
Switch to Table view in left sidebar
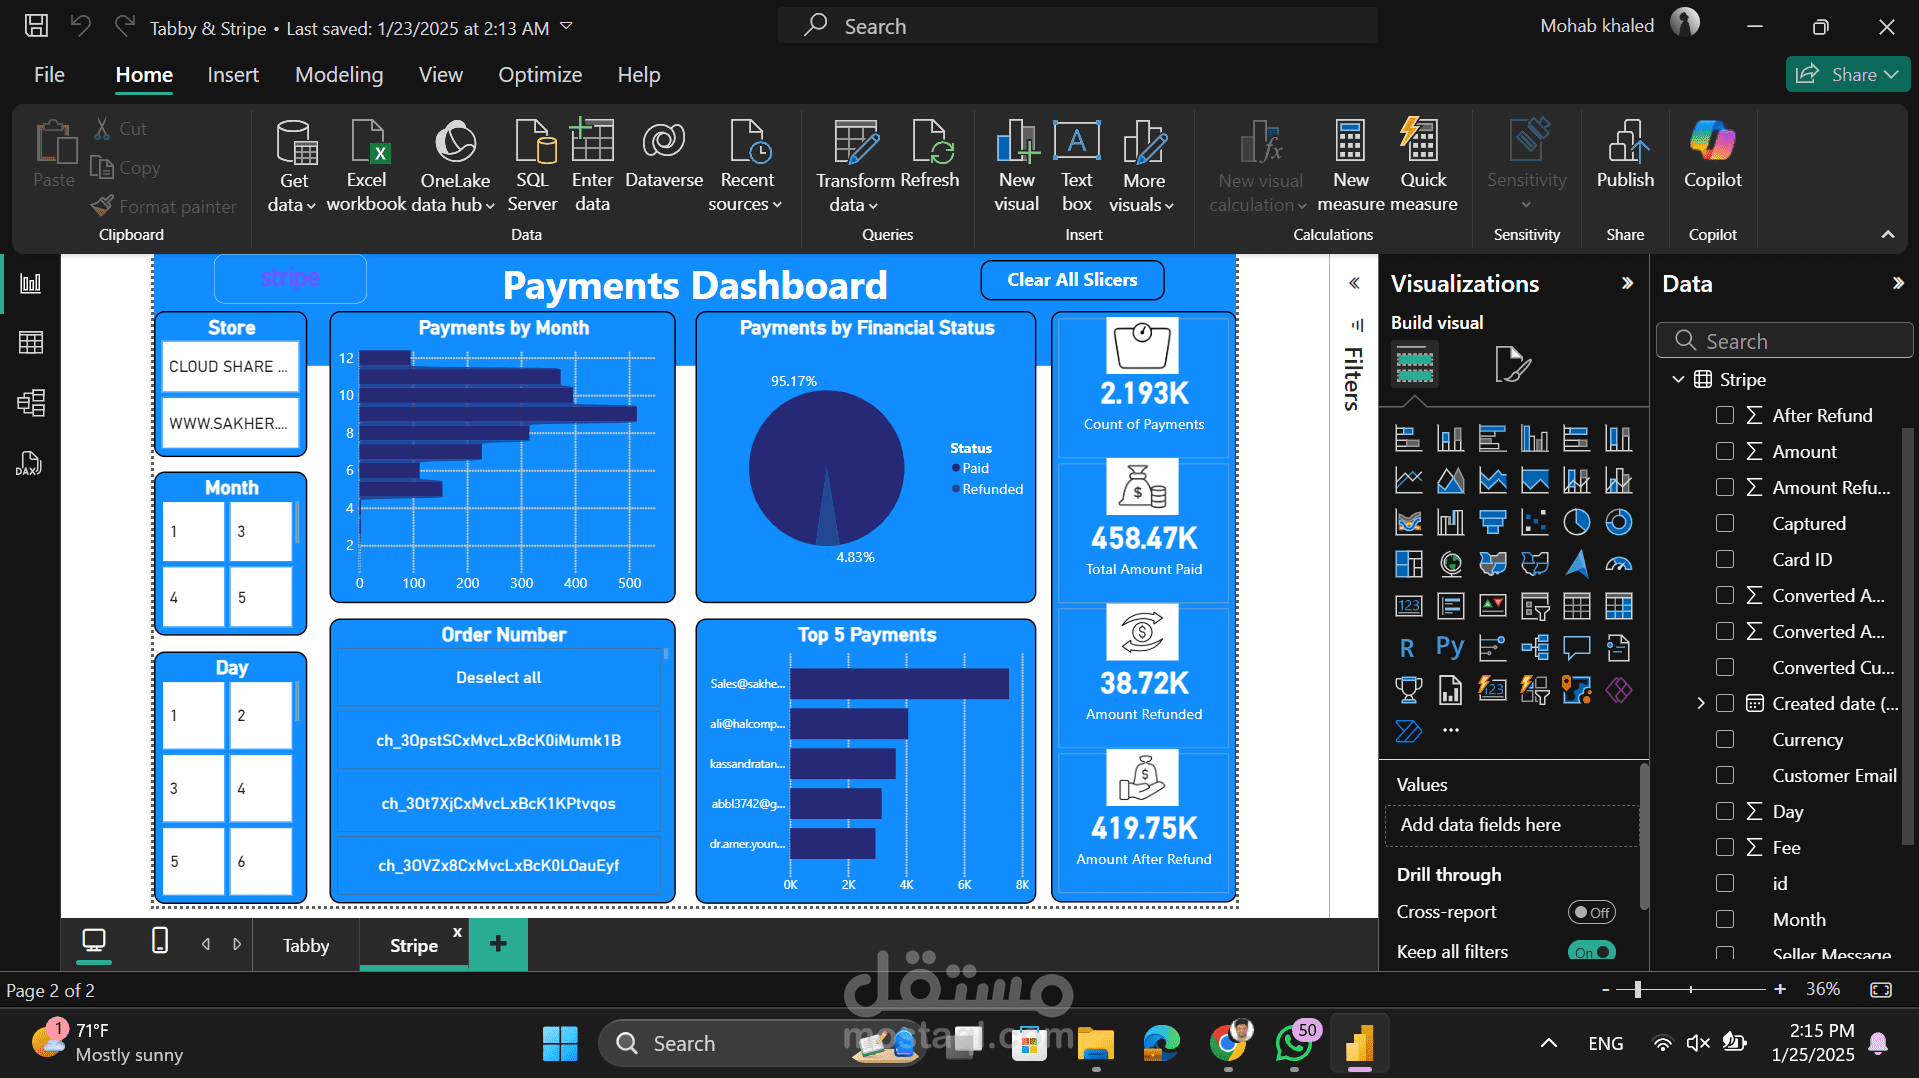click(x=31, y=343)
